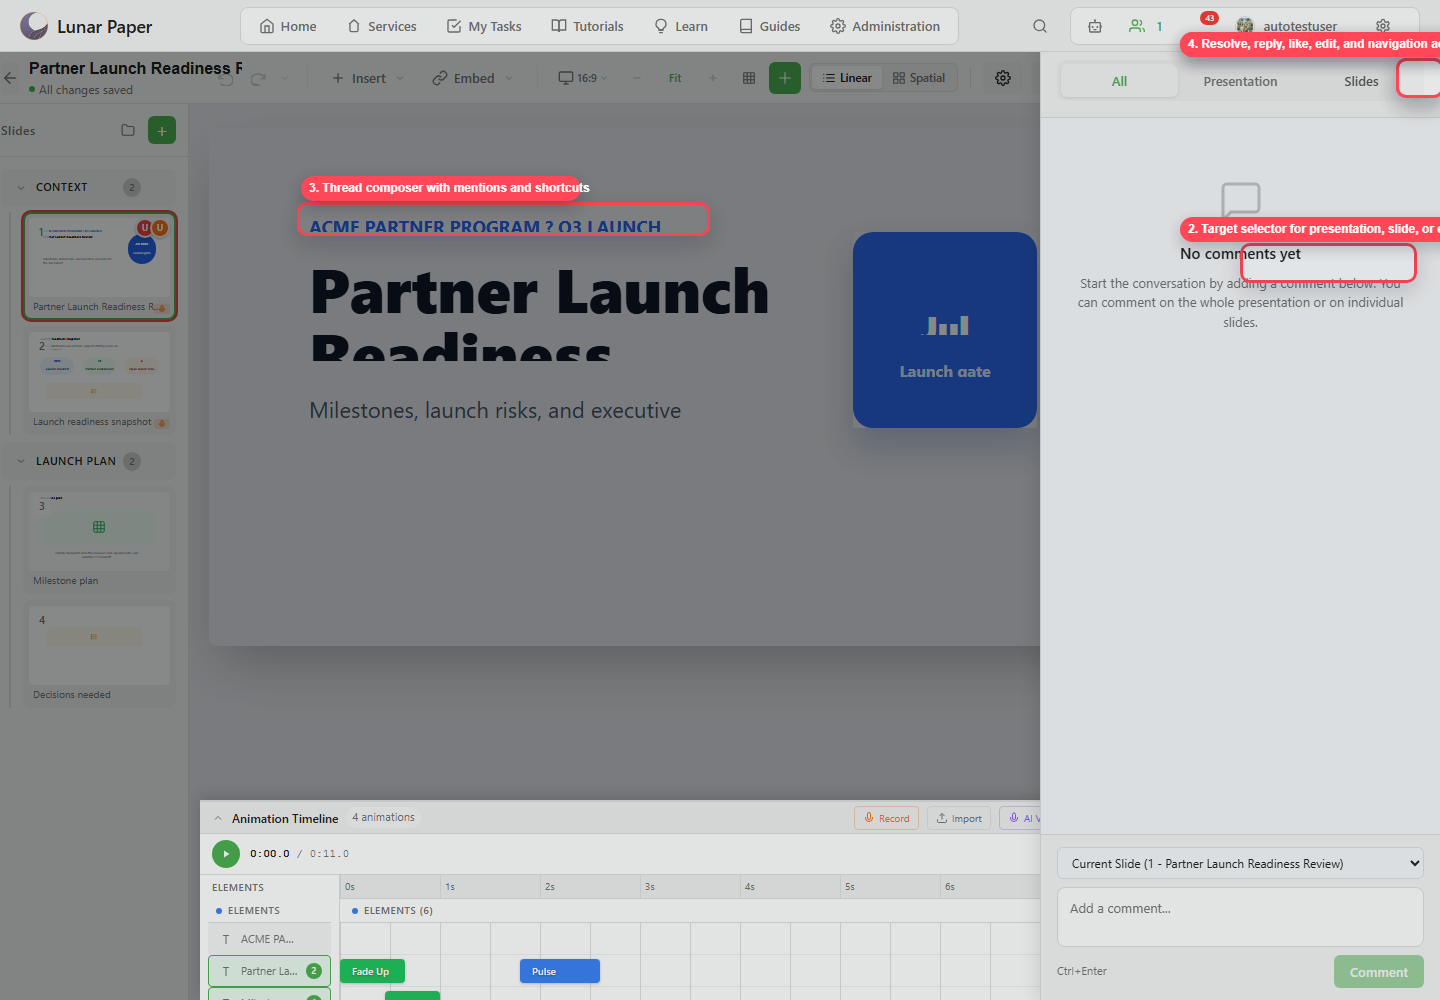Collapse the LAUNCH PLAN slide group
Viewport: 1440px width, 1000px height.
(x=21, y=461)
